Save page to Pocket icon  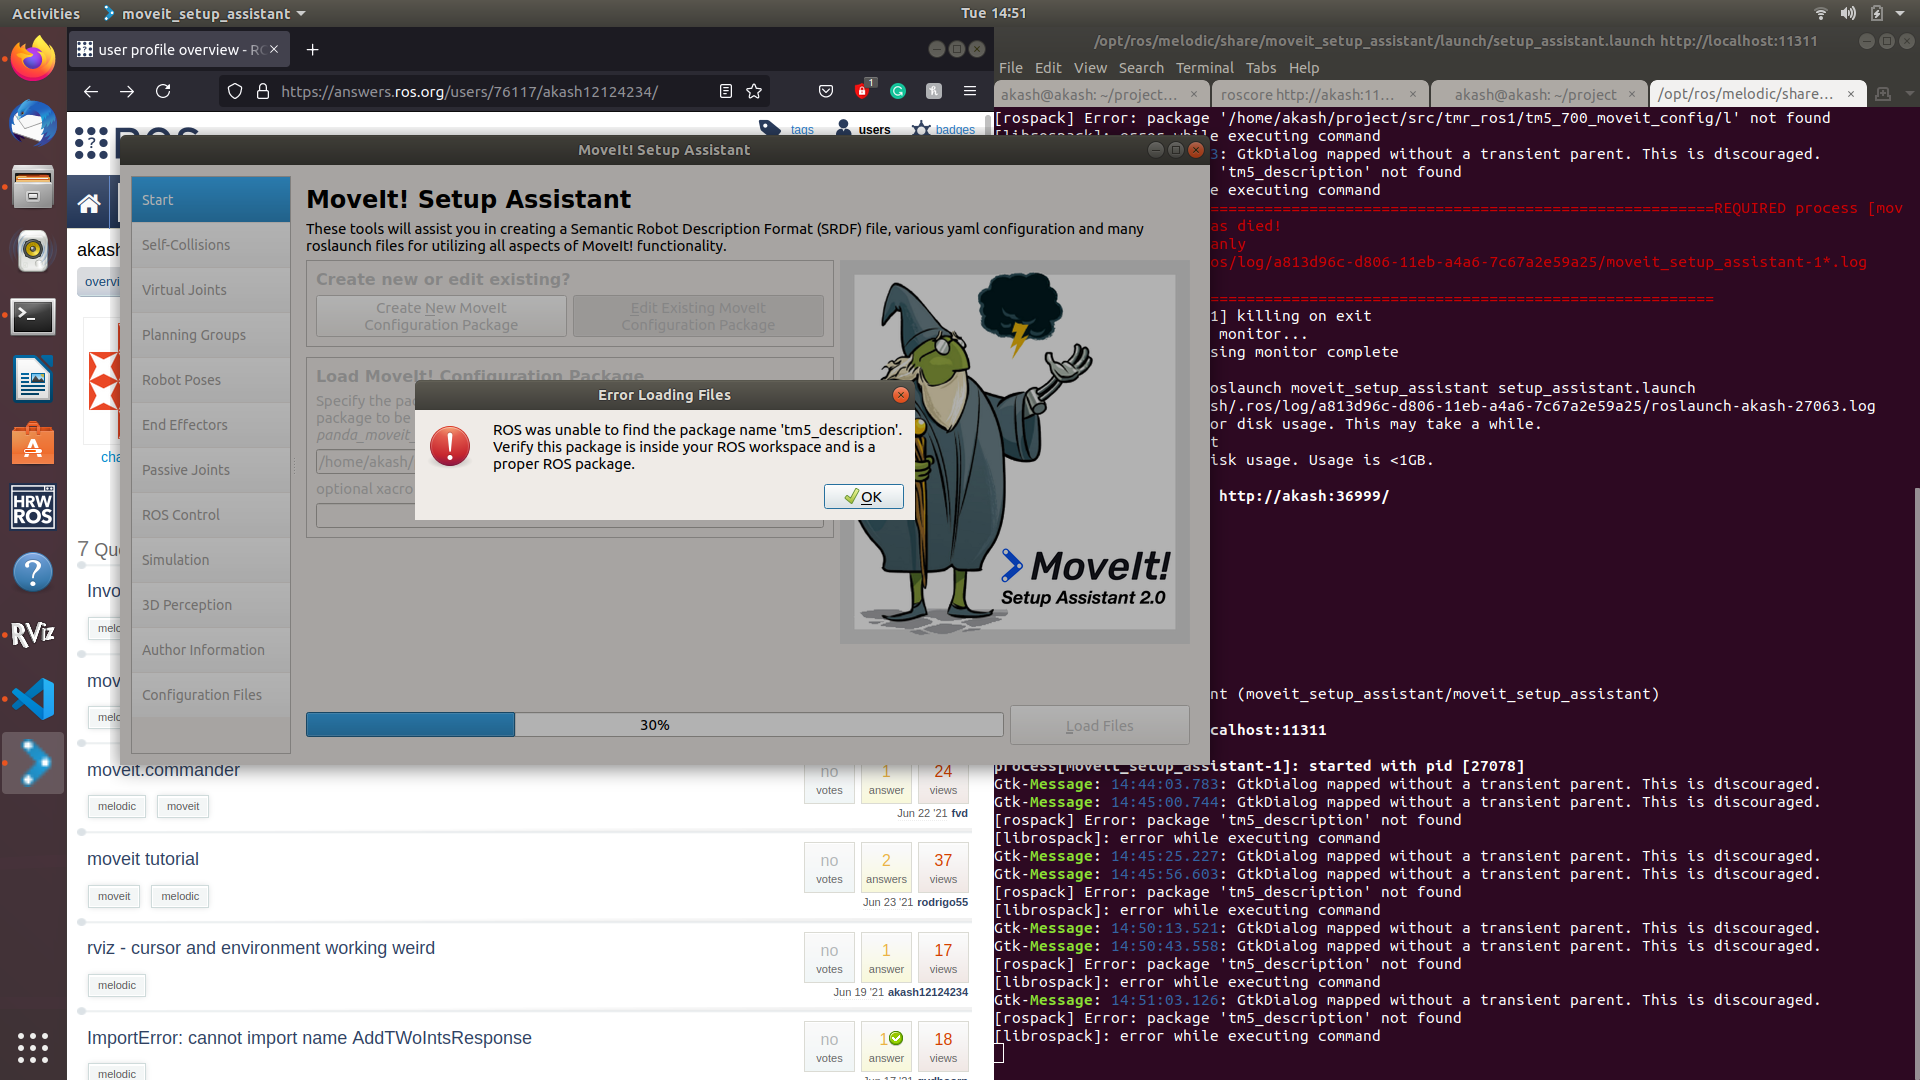[826, 91]
